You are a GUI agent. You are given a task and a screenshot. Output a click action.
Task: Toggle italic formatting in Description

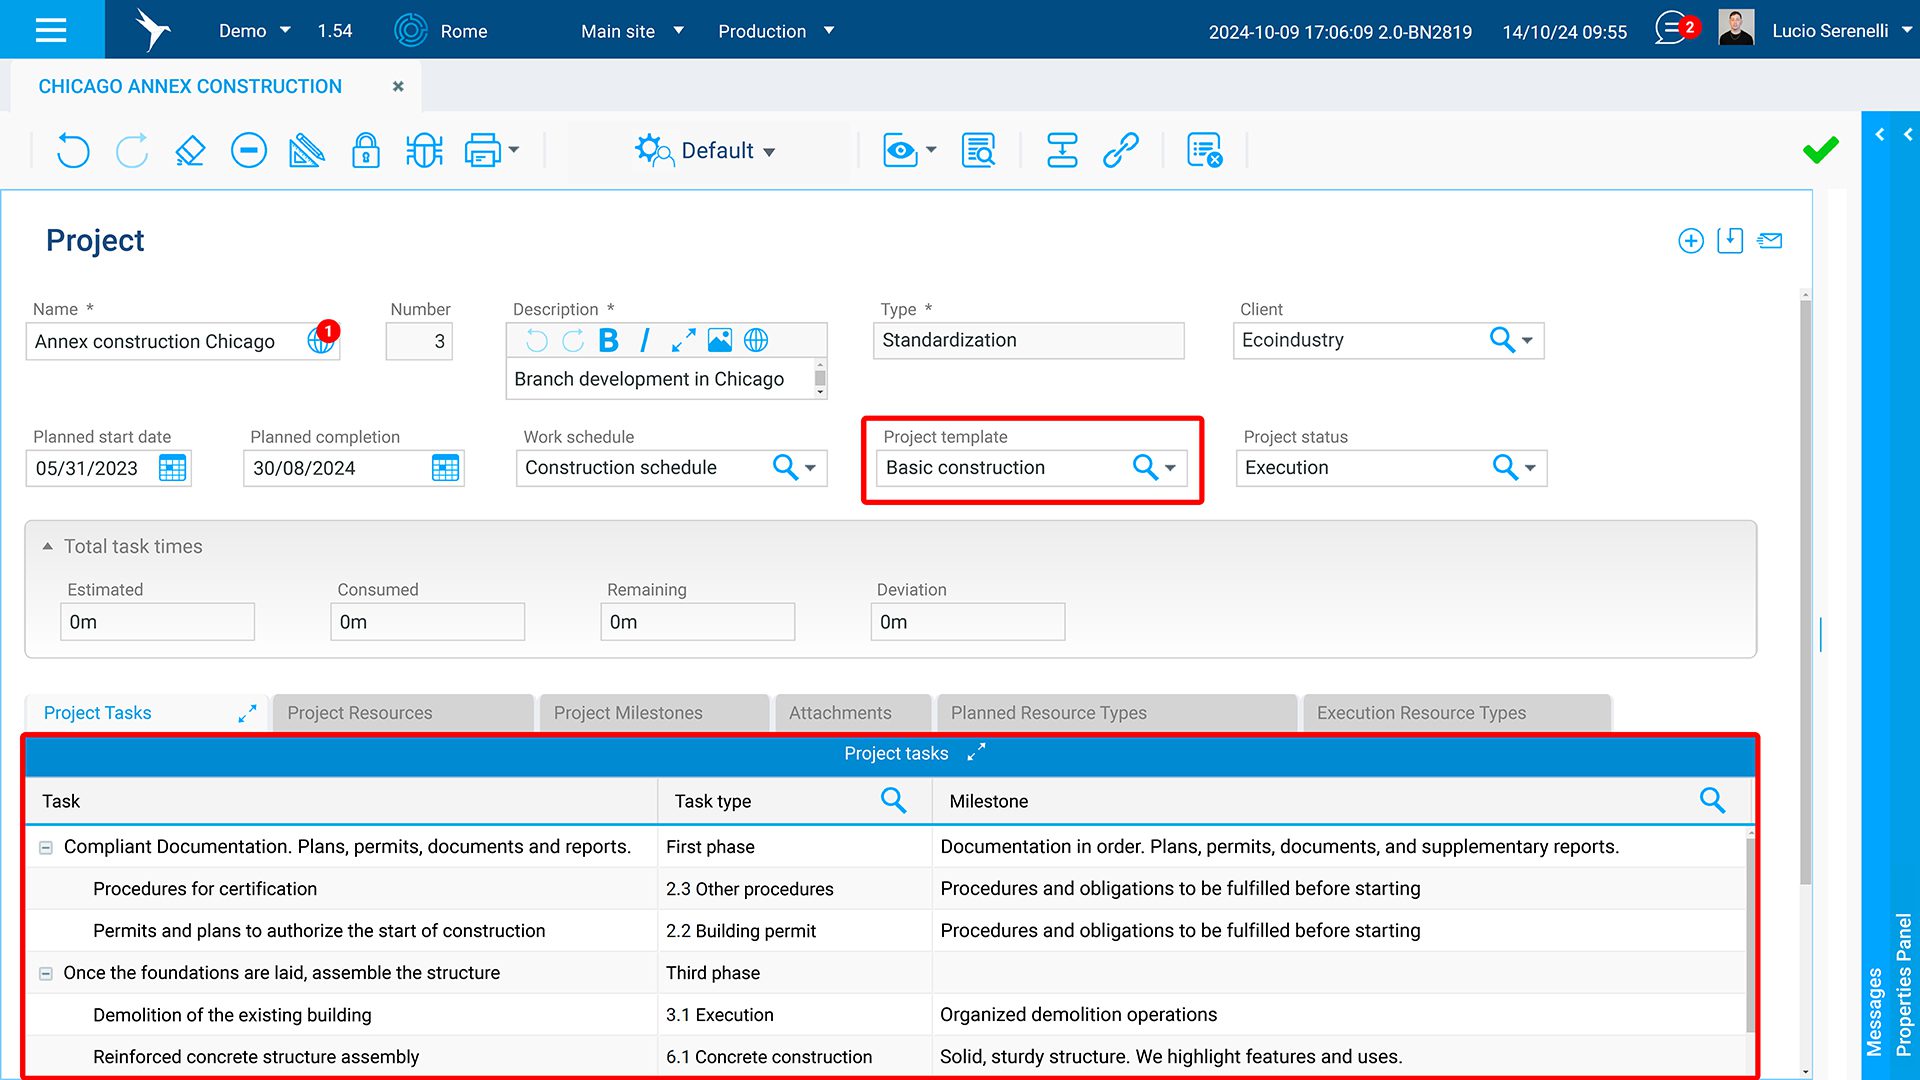point(645,341)
